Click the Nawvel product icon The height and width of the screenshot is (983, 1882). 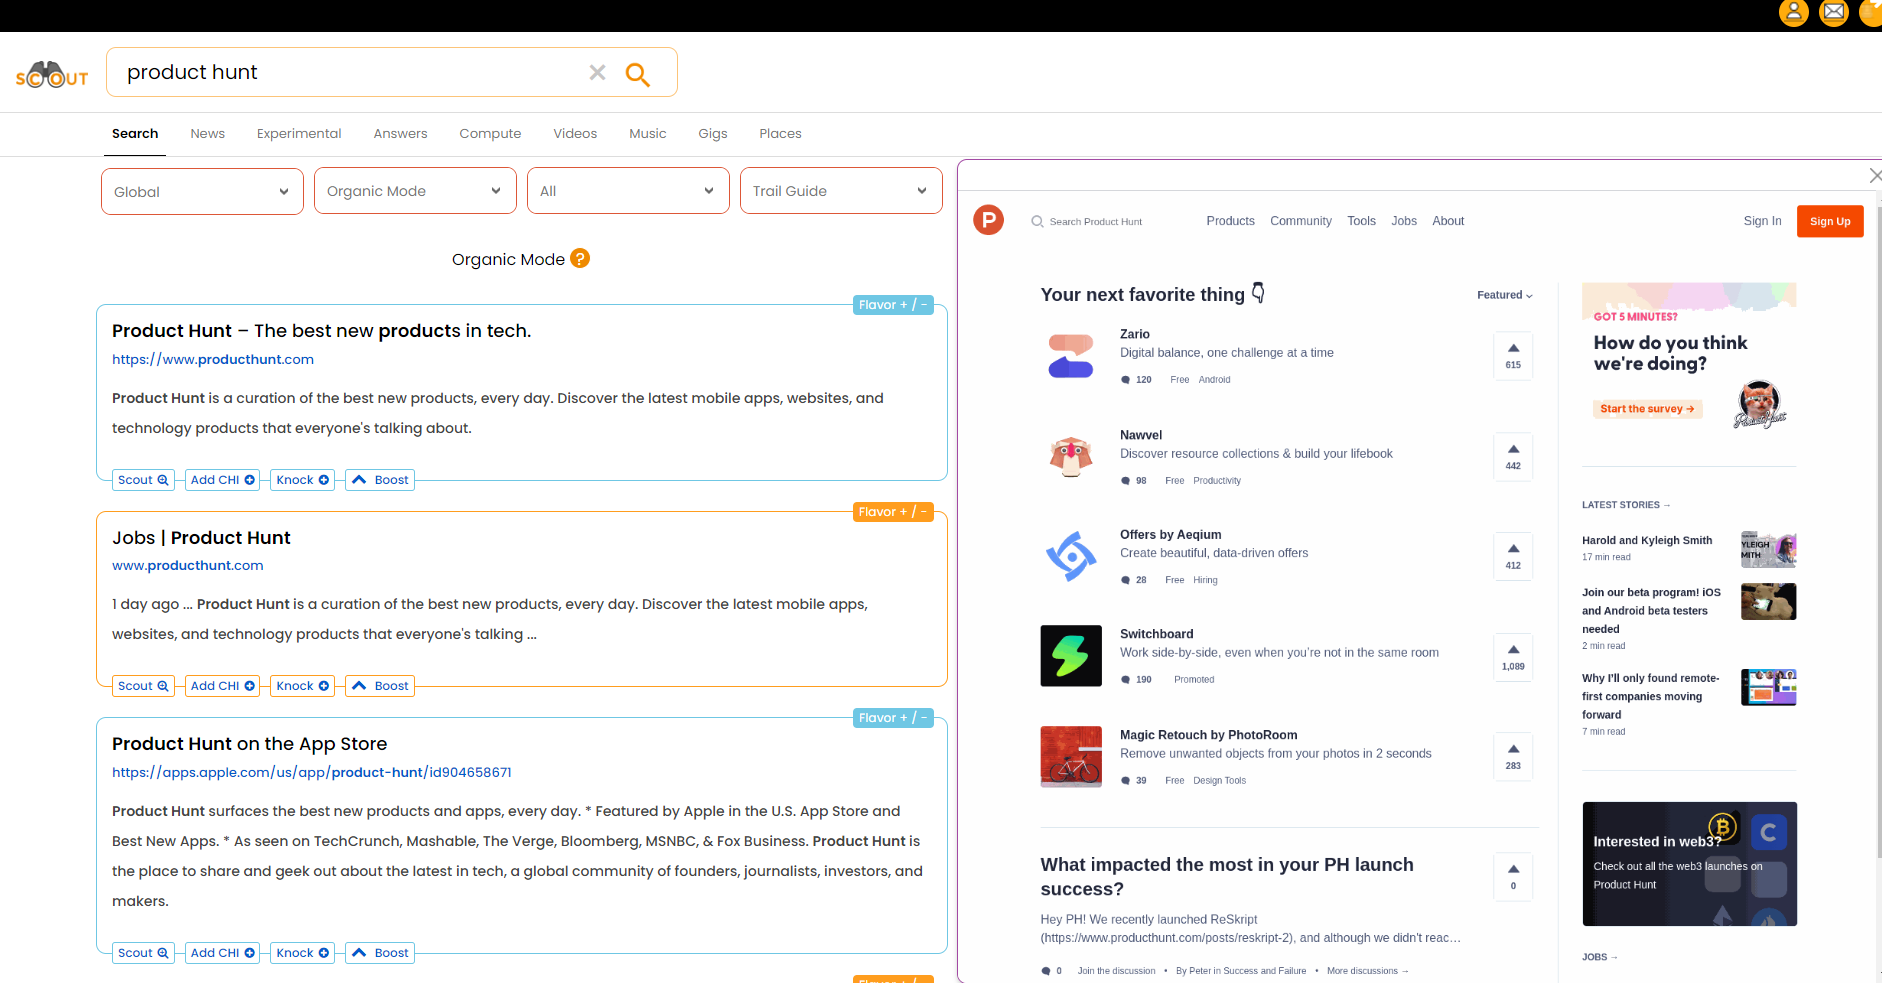point(1071,457)
